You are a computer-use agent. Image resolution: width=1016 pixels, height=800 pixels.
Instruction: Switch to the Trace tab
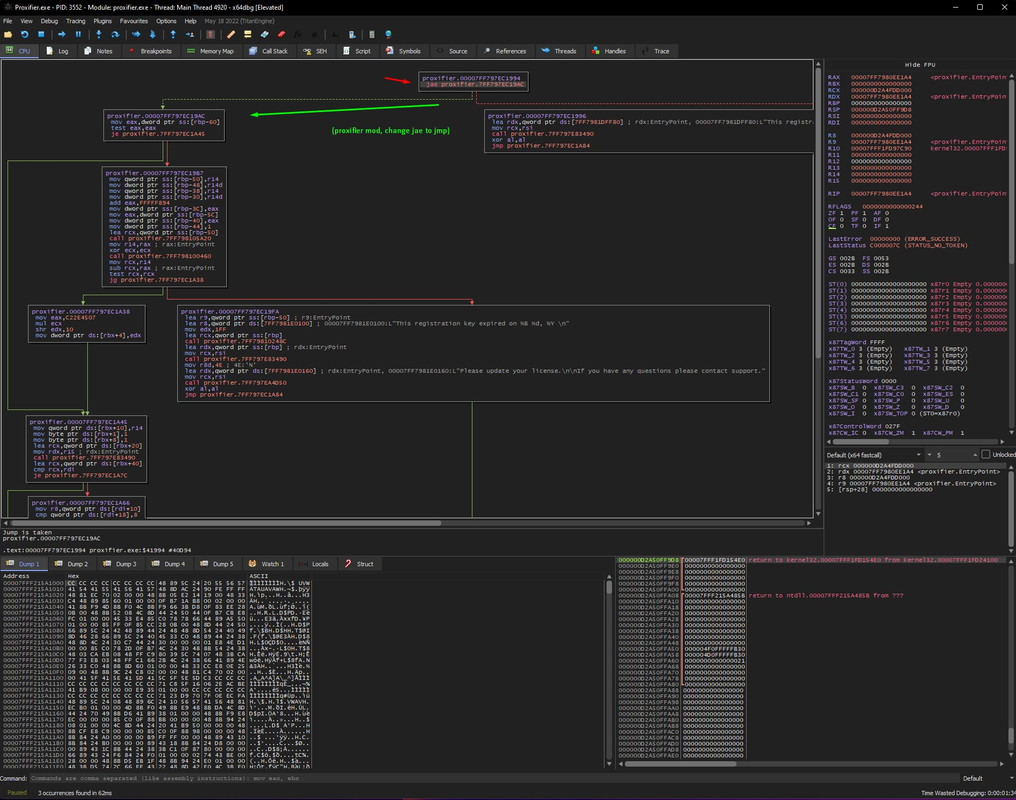point(656,51)
